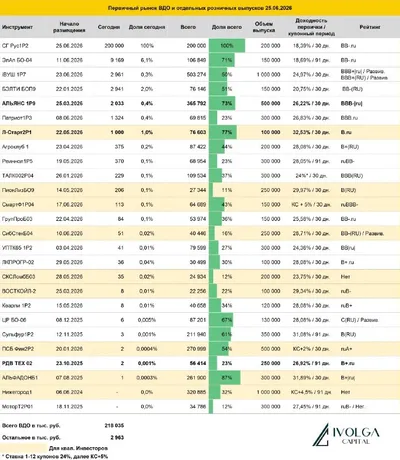Click the Начало размещения column header

tap(69, 27)
